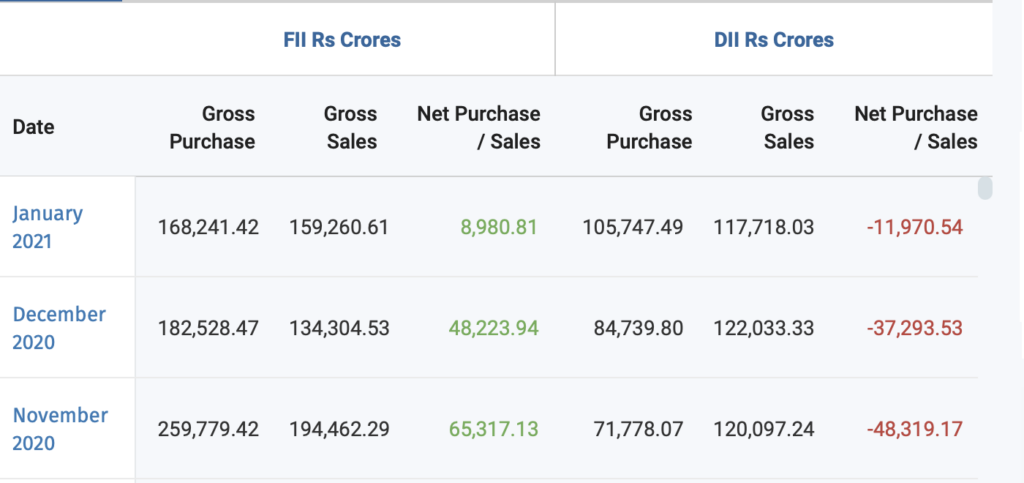The height and width of the screenshot is (483, 1024).
Task: Select the red -11,970.54 net value
Action: tap(914, 227)
